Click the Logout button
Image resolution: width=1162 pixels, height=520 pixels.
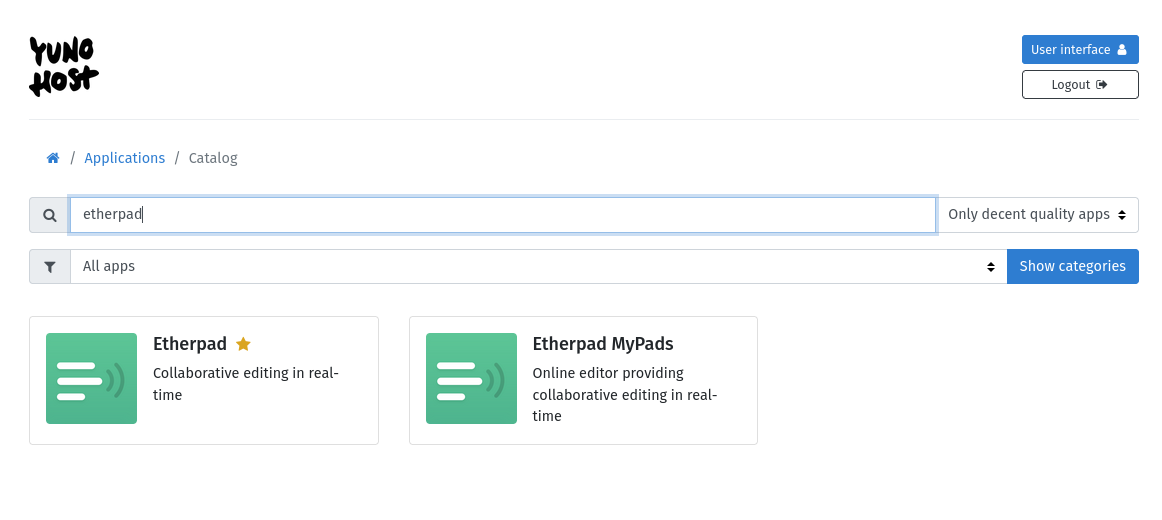[1080, 84]
